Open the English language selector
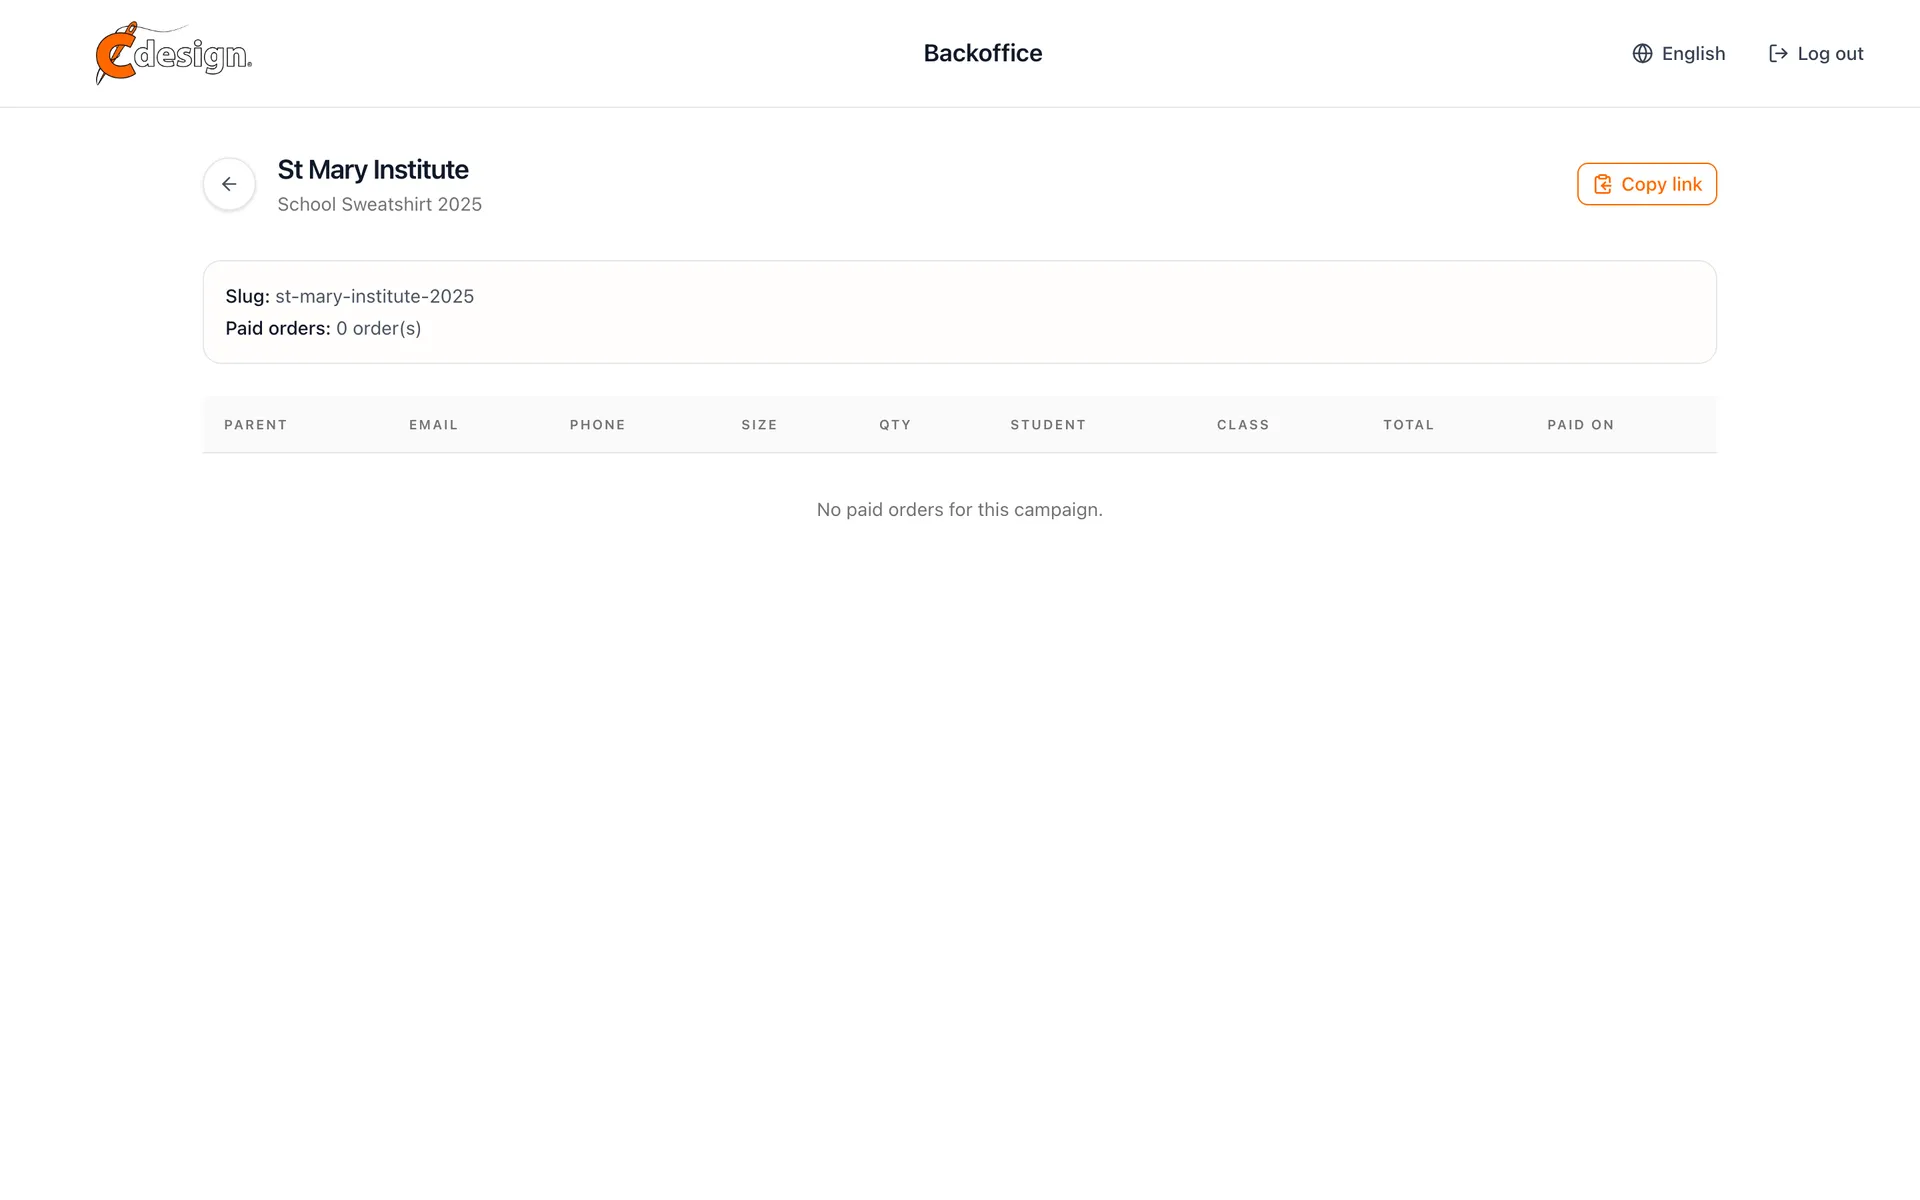1920x1200 pixels. click(x=1679, y=53)
